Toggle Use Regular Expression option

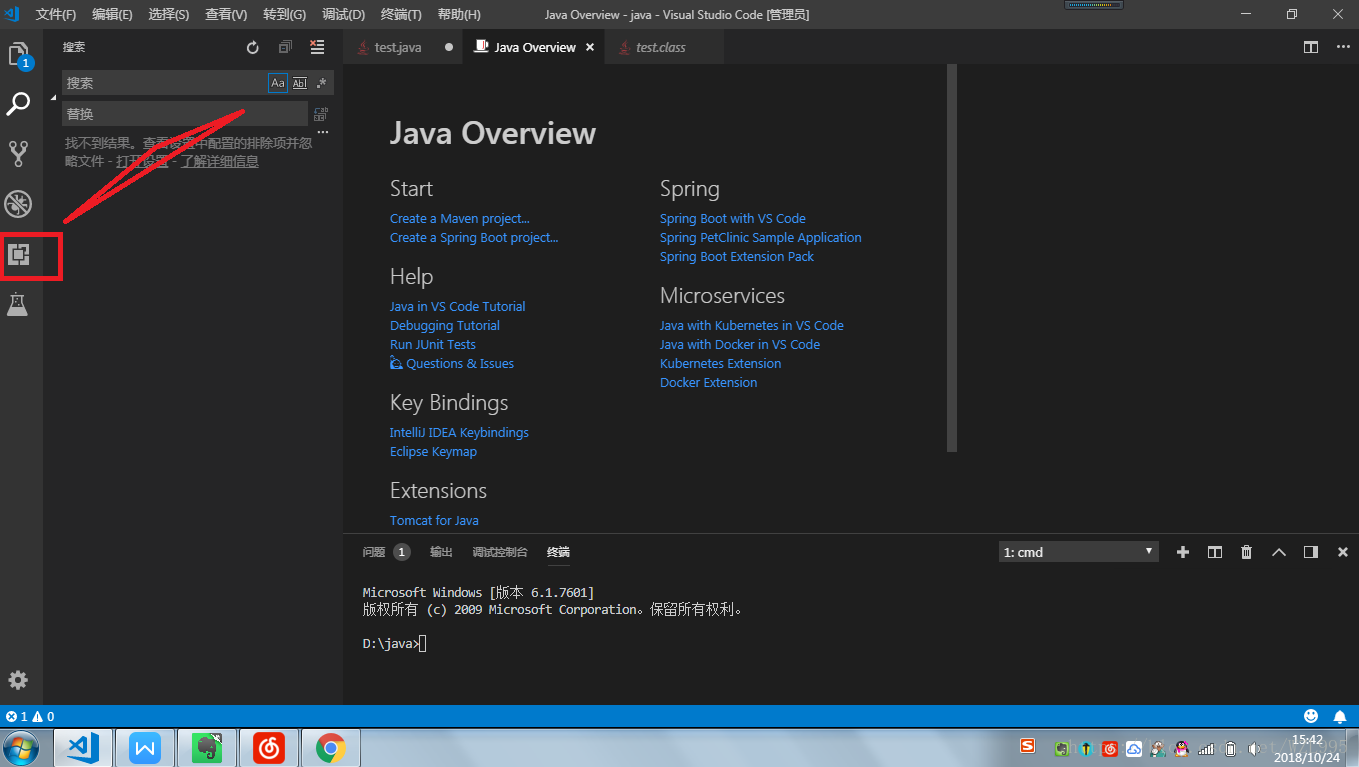[x=321, y=83]
